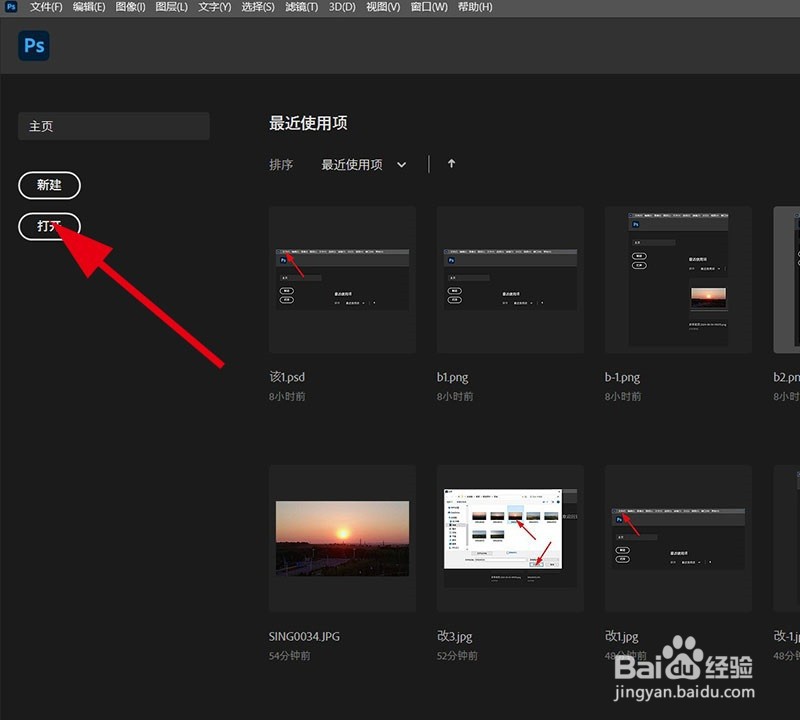
Task: Click the file name b1.png
Action: (x=453, y=378)
